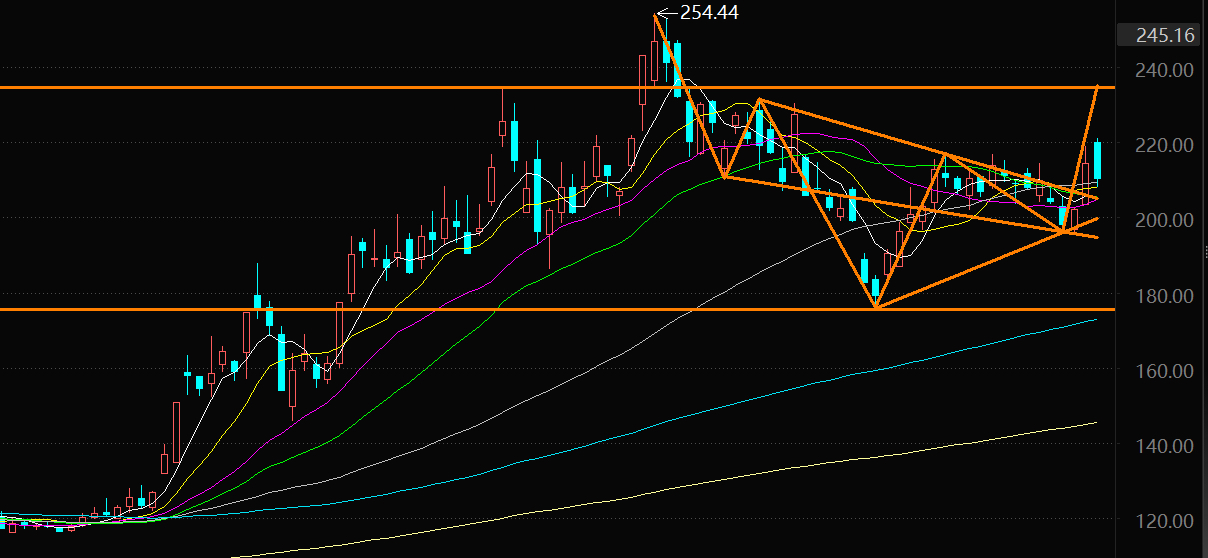Click the 160.00 price axis label

pos(1165,371)
